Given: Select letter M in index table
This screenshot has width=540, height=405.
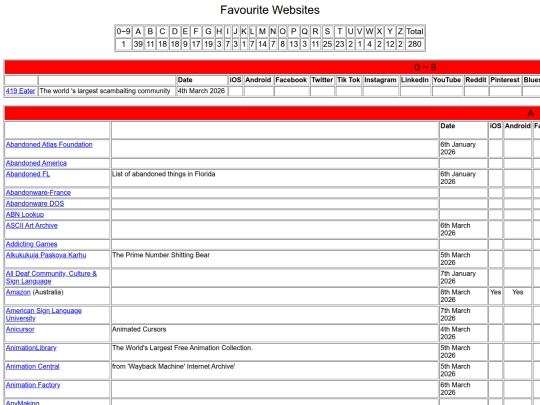Looking at the screenshot, I should [x=262, y=32].
